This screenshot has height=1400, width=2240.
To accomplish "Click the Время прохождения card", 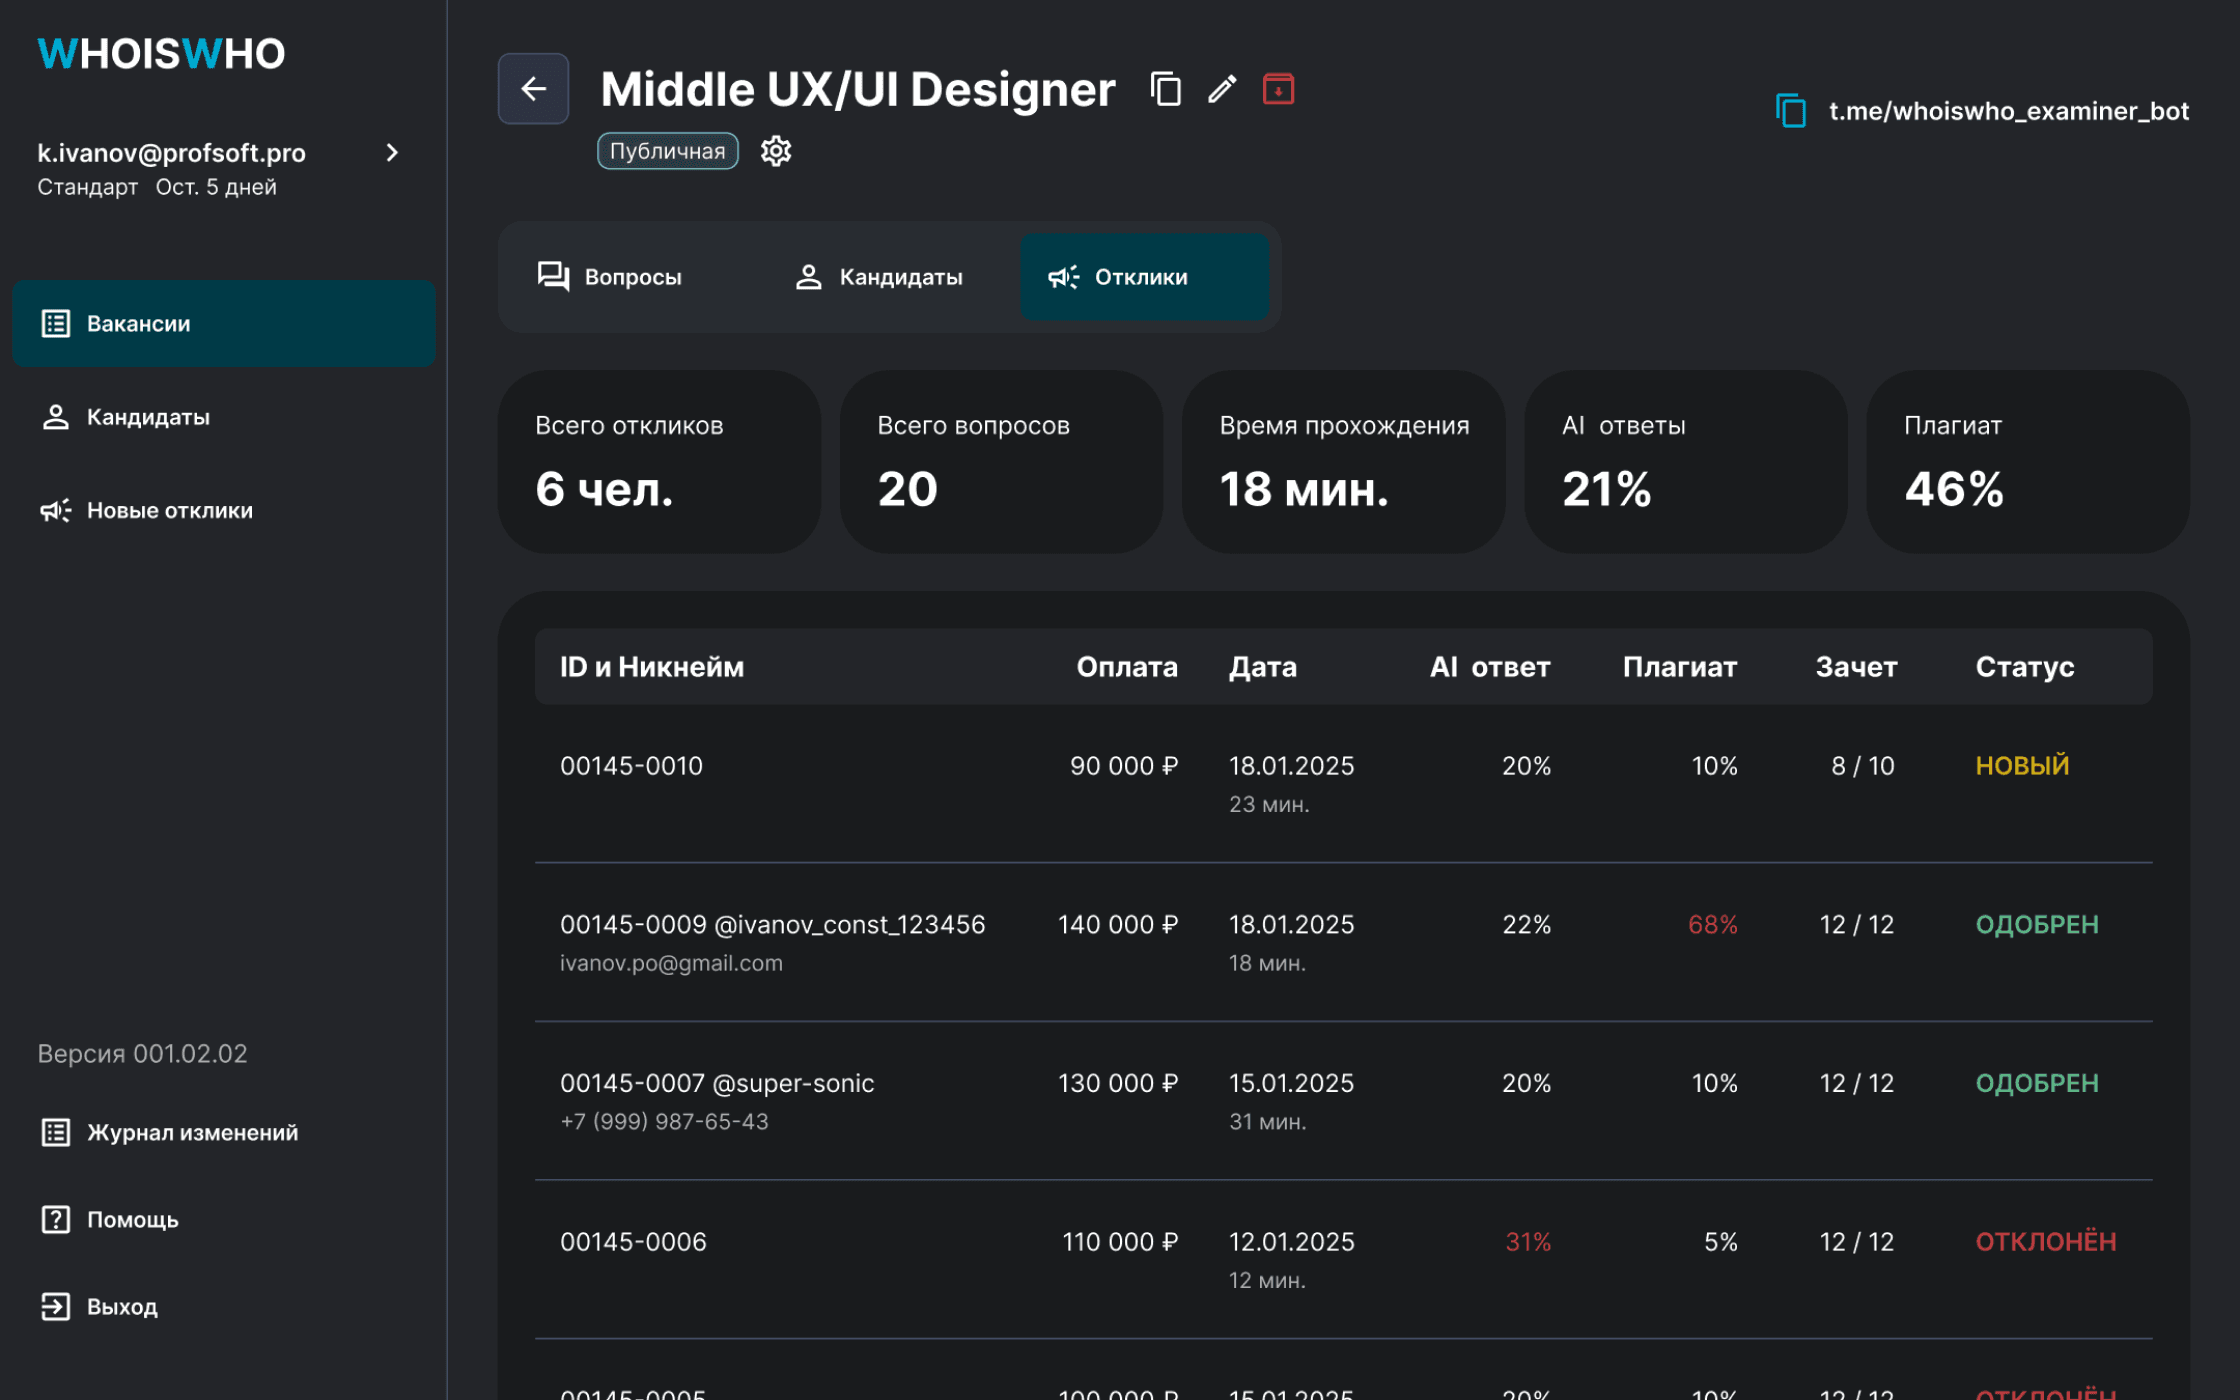I will [1343, 462].
